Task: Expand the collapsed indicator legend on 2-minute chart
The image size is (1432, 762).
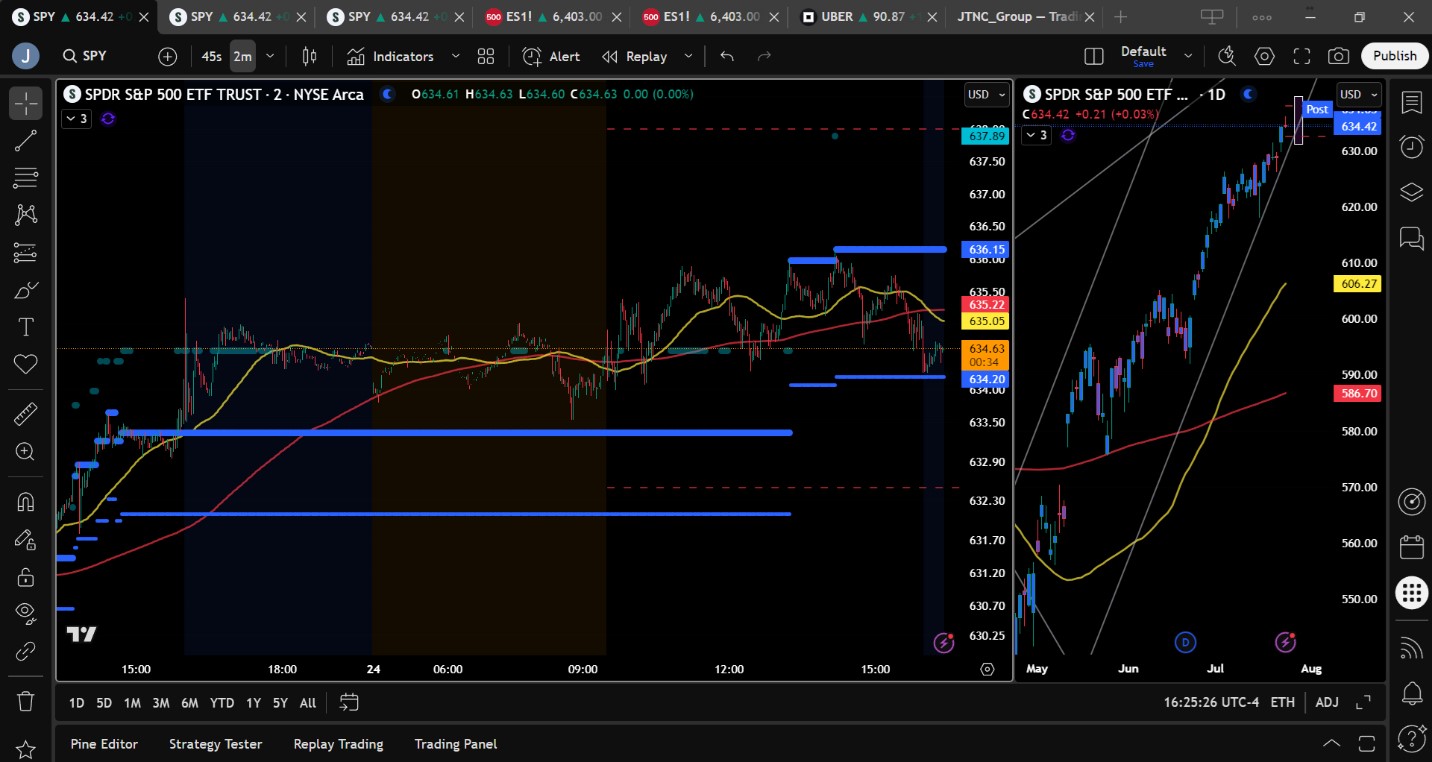Action: tap(77, 118)
